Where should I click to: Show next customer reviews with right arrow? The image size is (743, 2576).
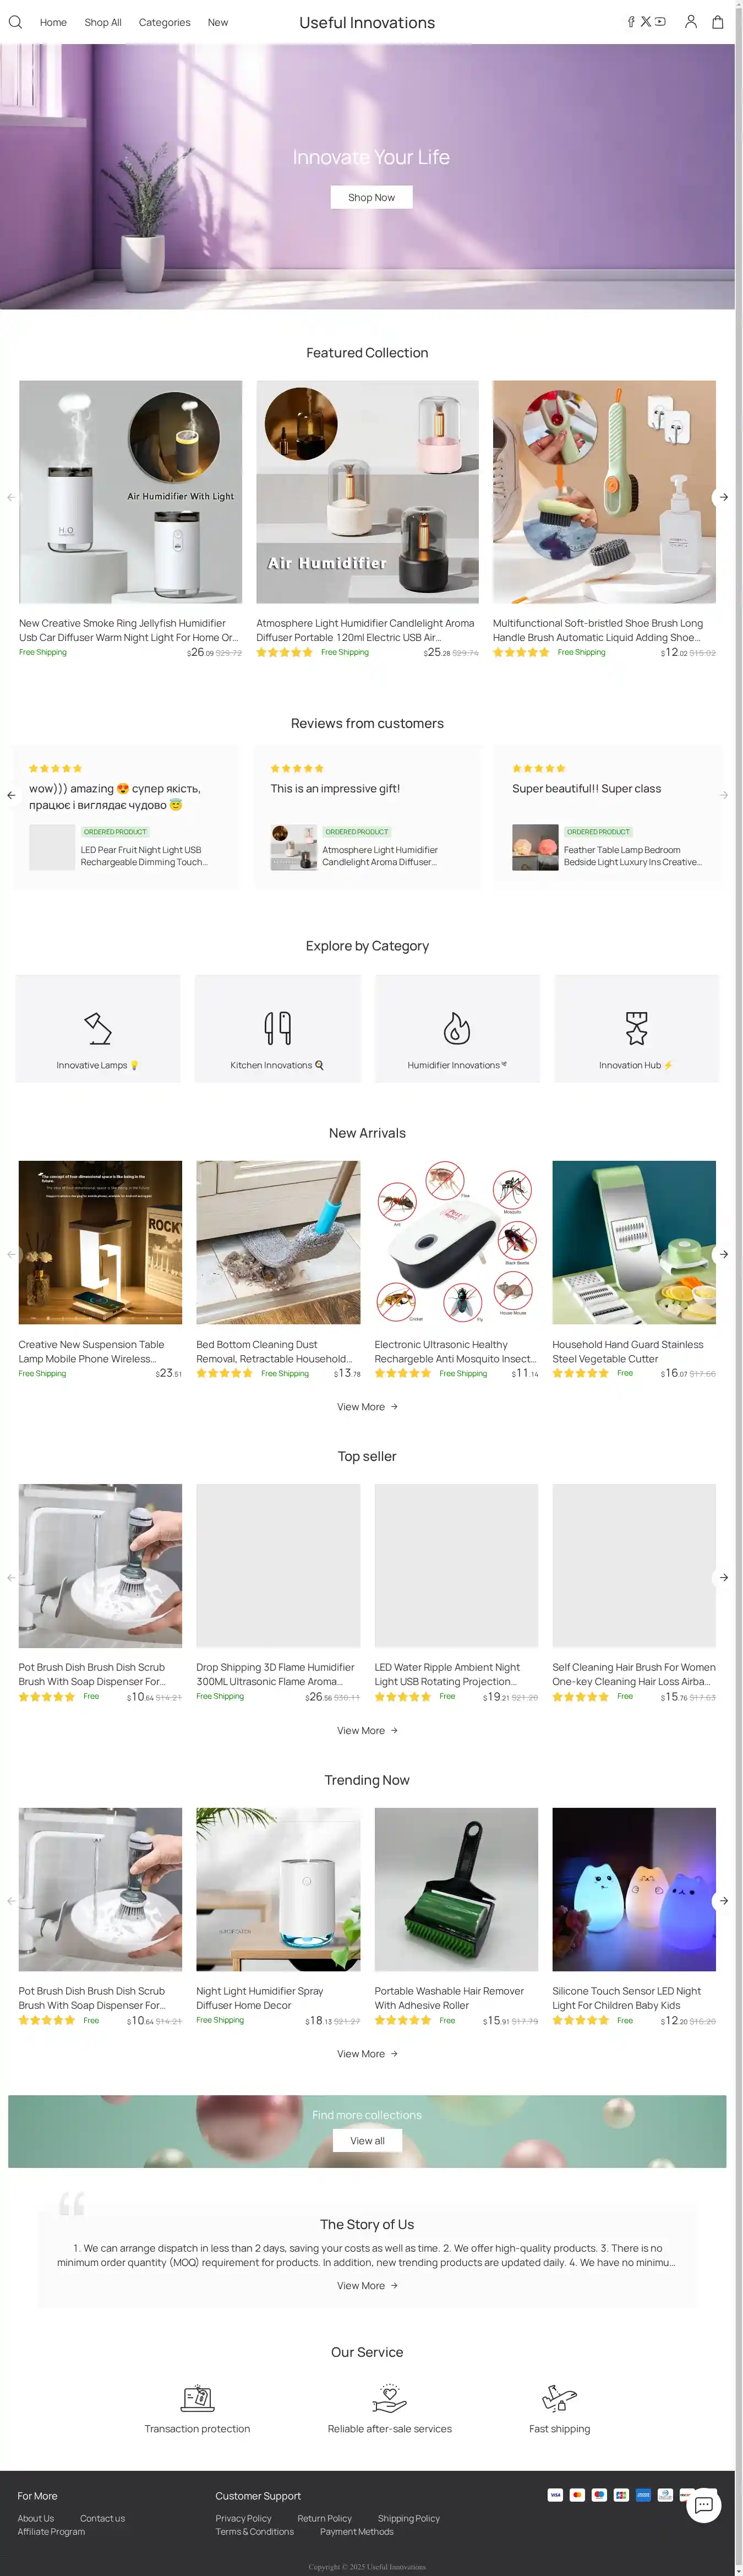724,795
